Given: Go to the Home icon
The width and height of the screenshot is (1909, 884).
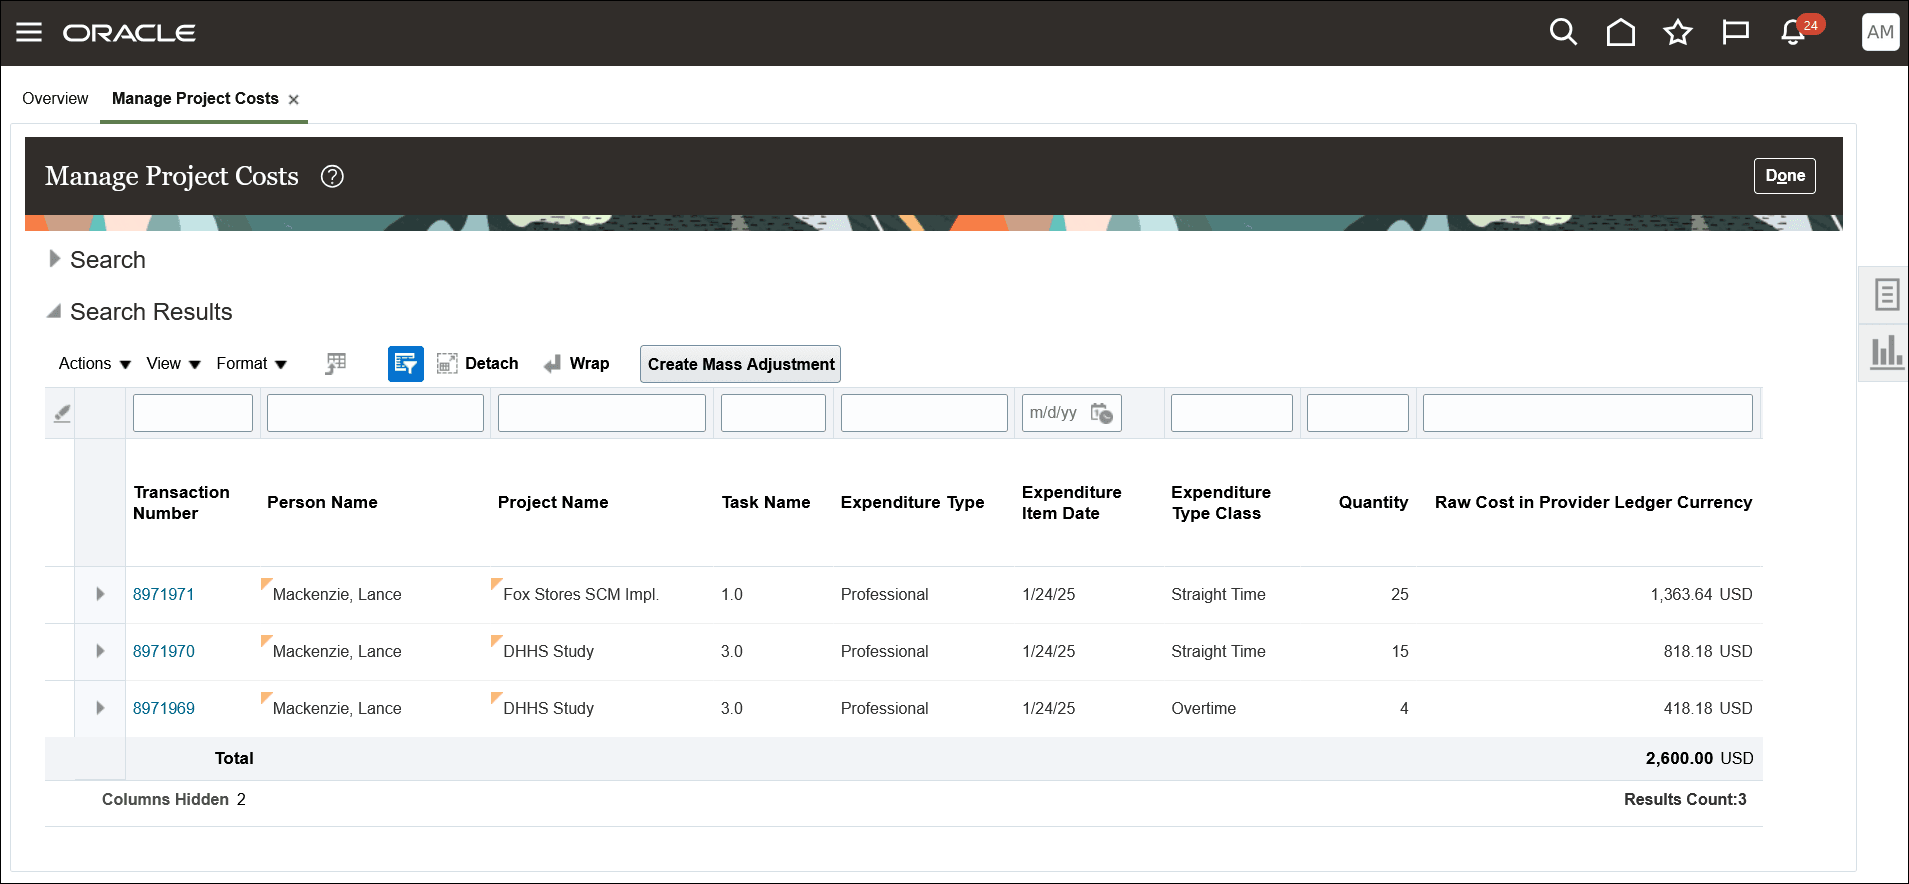Looking at the screenshot, I should tap(1620, 32).
